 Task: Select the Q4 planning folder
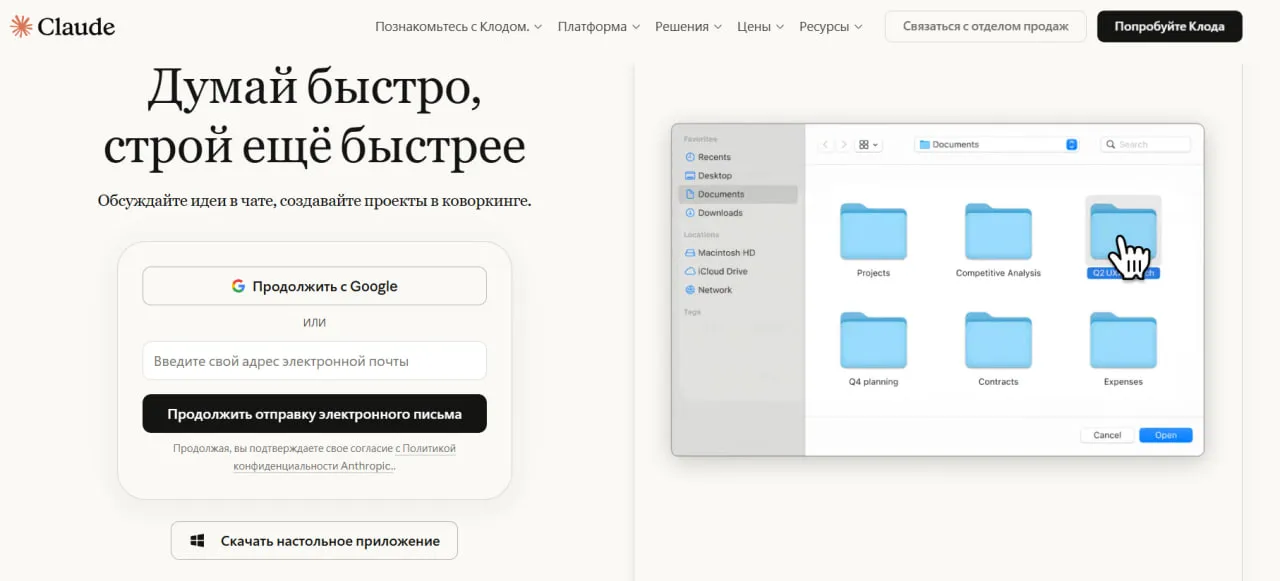[x=873, y=349]
